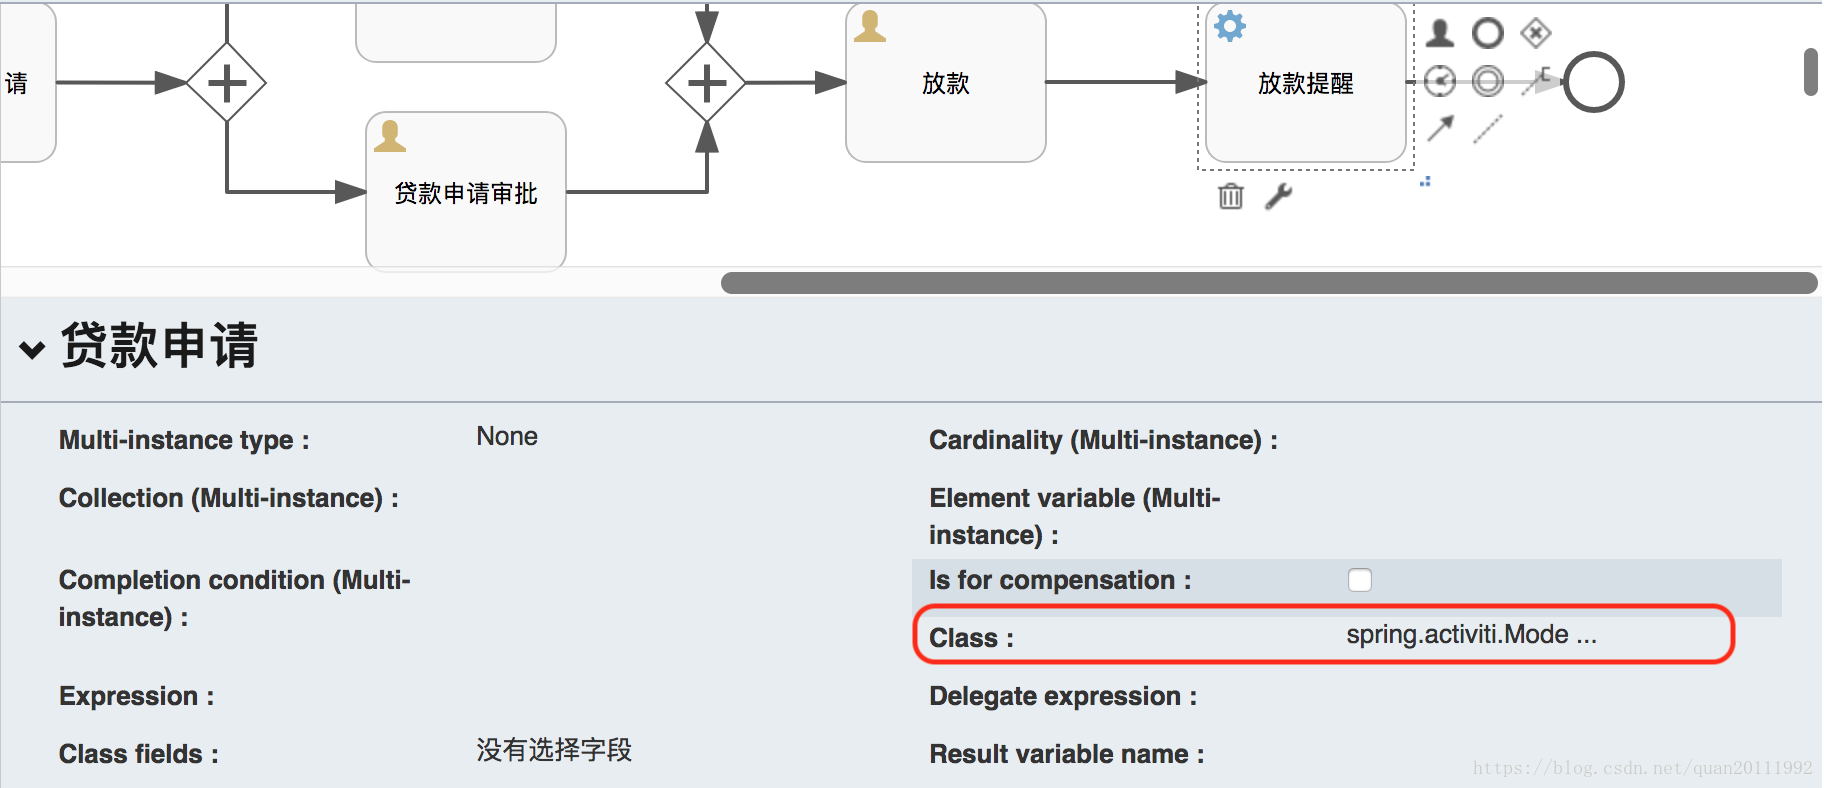Add a user task via person icon

tap(1440, 33)
